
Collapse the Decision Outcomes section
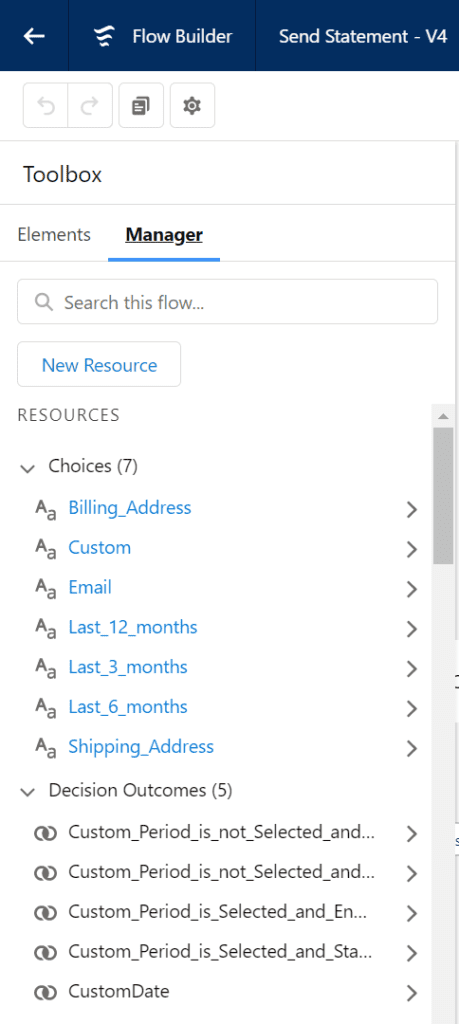pos(27,792)
